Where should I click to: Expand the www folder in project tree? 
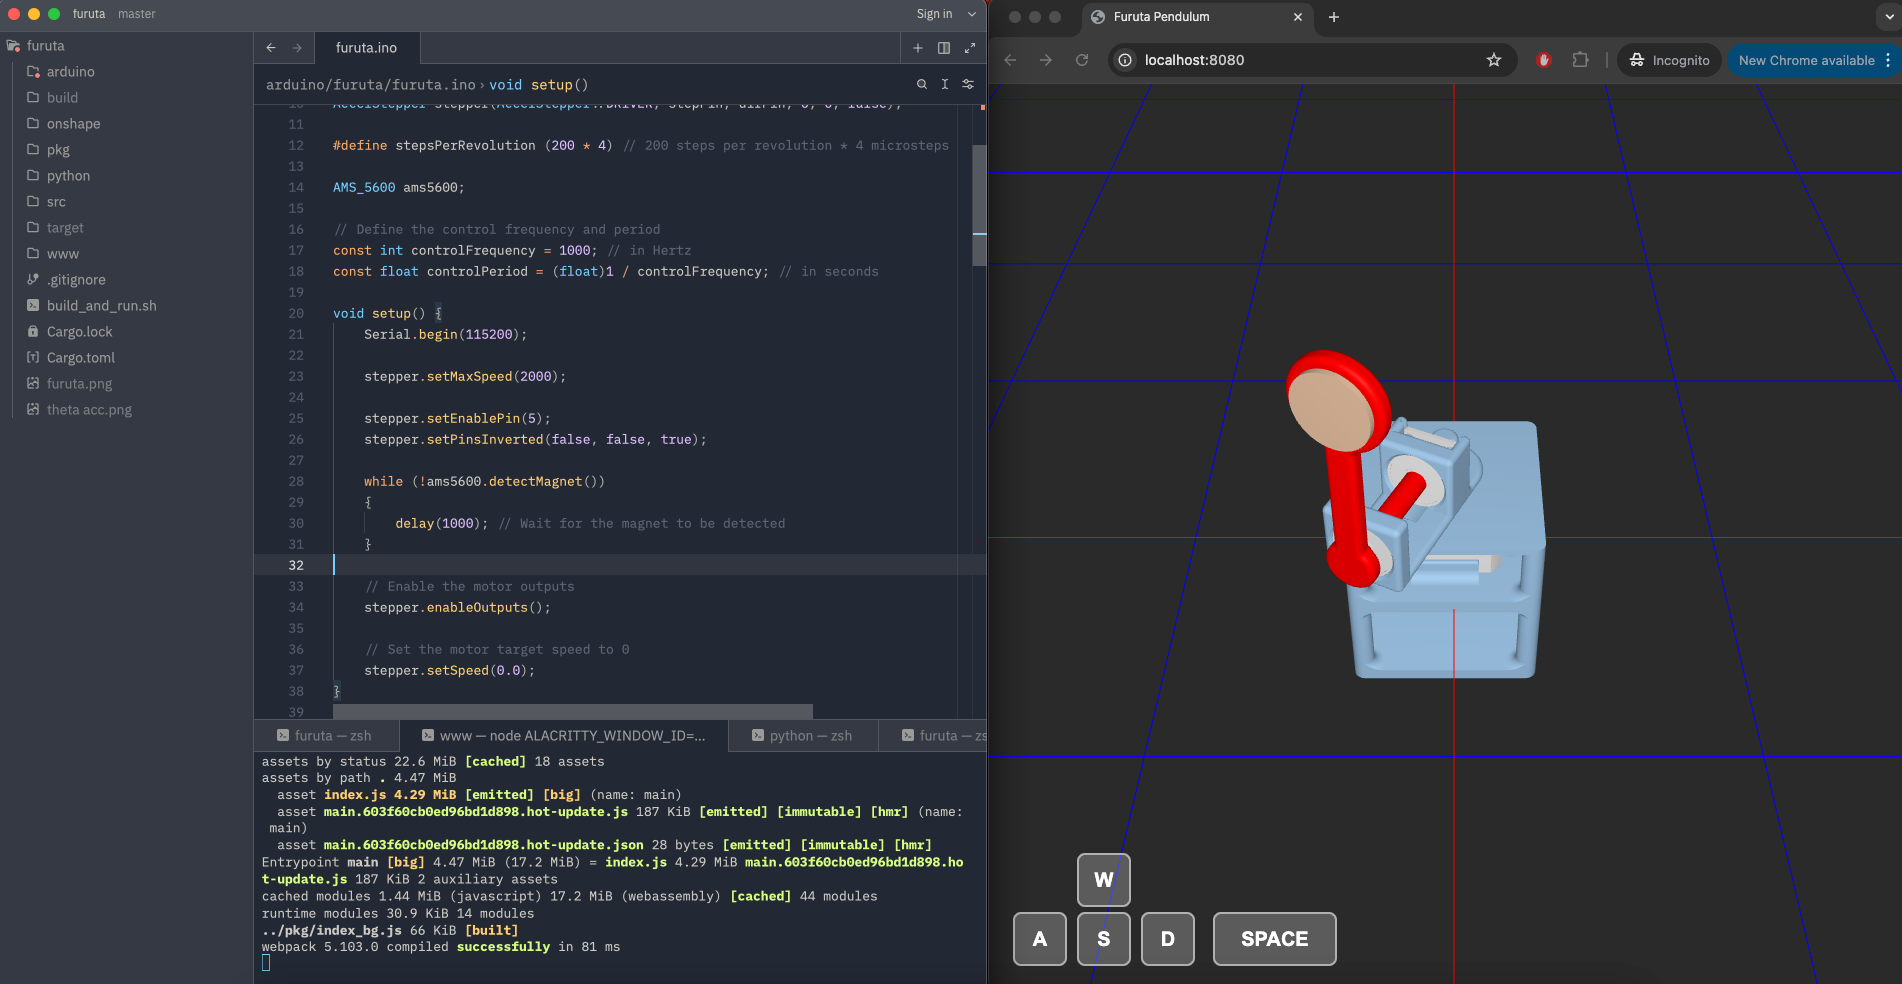pyautogui.click(x=62, y=254)
